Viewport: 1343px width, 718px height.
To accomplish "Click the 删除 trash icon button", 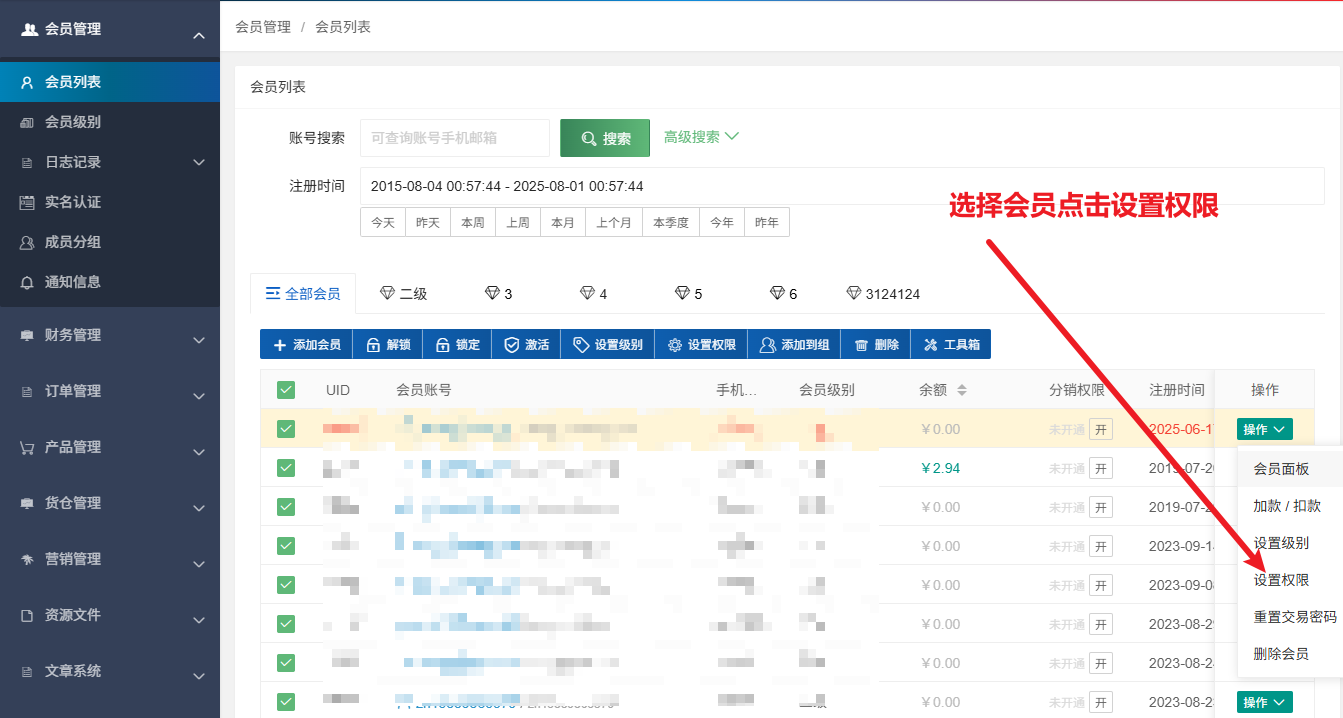I will (x=861, y=345).
